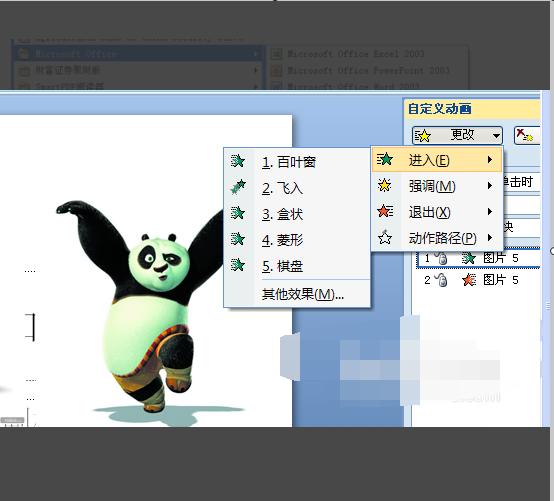Click the red star icon of 退出
Image resolution: width=554 pixels, height=501 pixels.
(385, 211)
